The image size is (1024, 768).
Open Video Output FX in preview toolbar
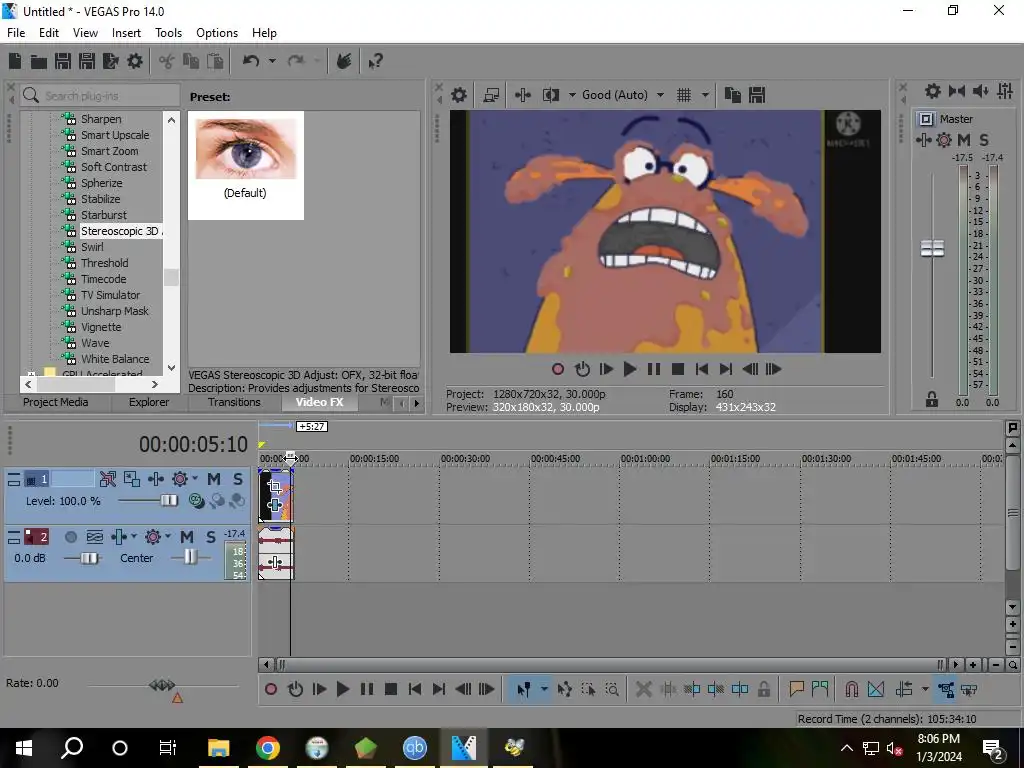[522, 95]
